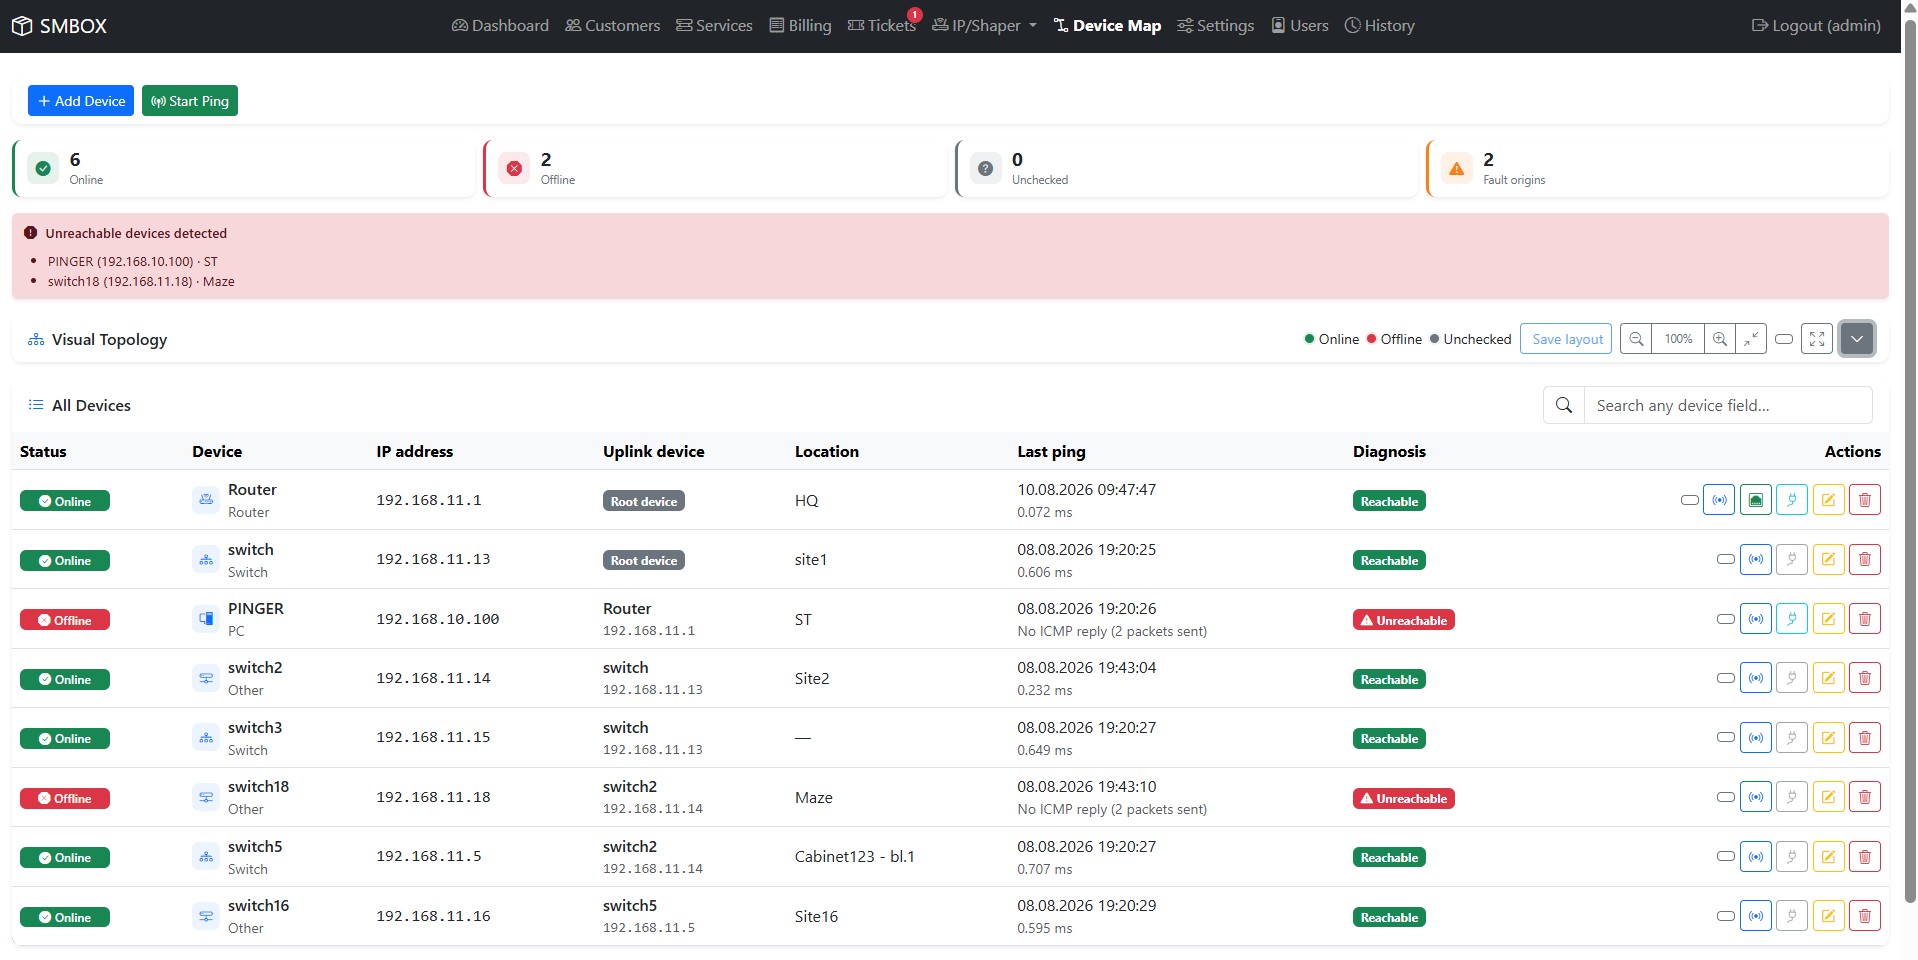Toggle the switch in the Router row
1918x960 pixels.
[x=1690, y=500]
